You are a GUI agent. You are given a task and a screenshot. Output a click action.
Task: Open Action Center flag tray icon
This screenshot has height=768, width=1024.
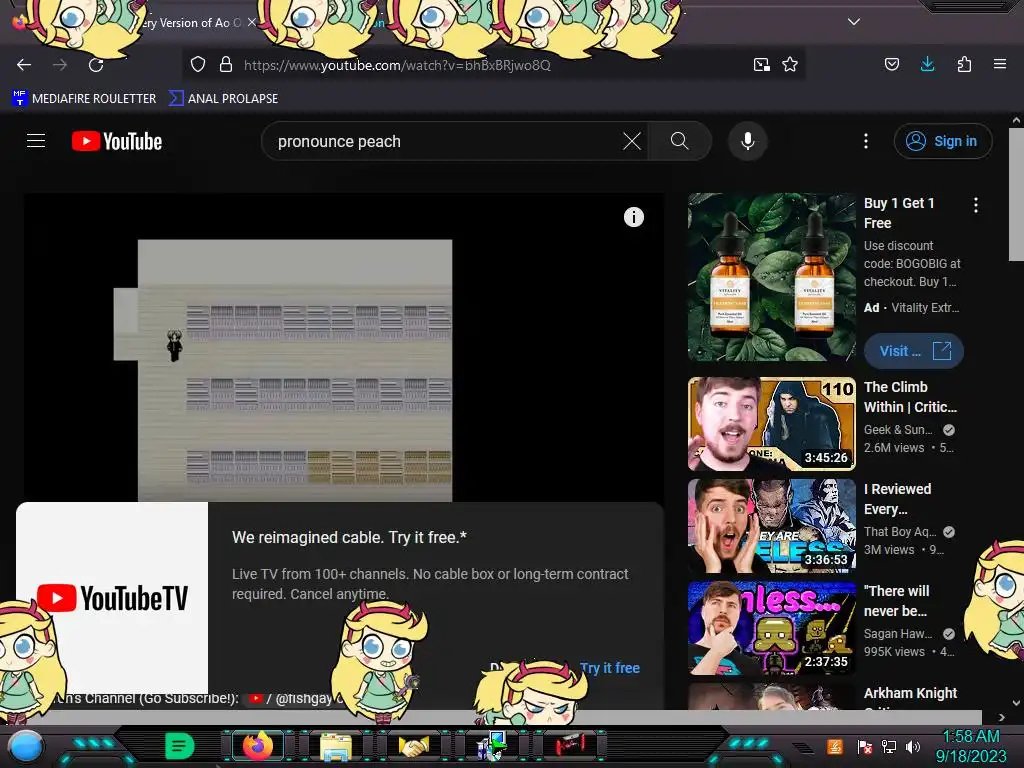click(x=865, y=746)
